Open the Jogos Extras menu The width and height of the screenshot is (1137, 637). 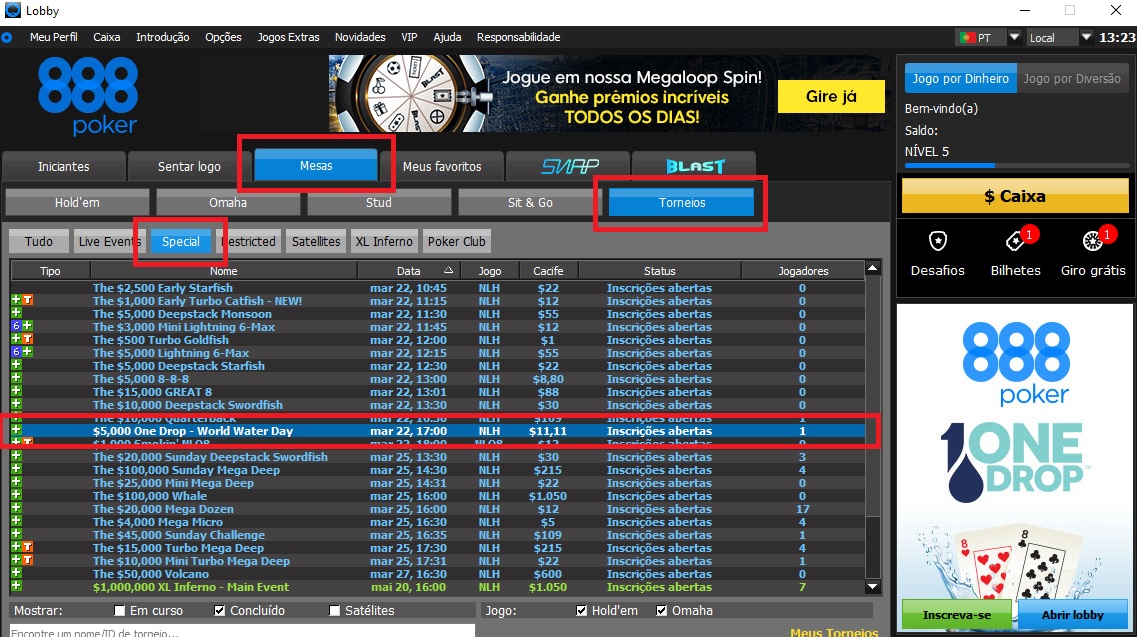(x=288, y=37)
